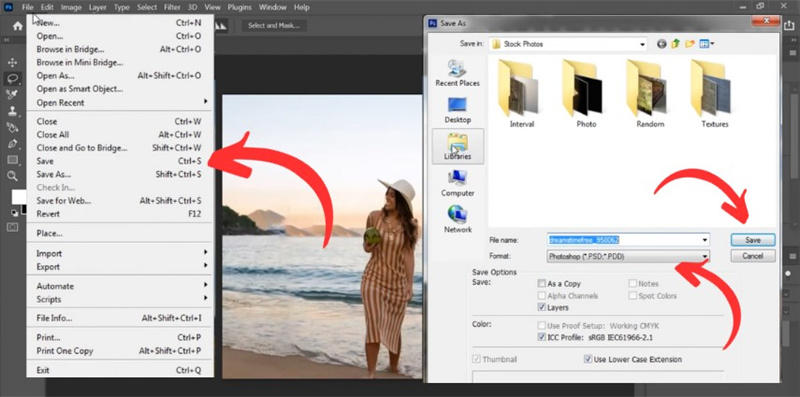
Task: Select the Zoom magnifier tool
Action: pos(12,177)
